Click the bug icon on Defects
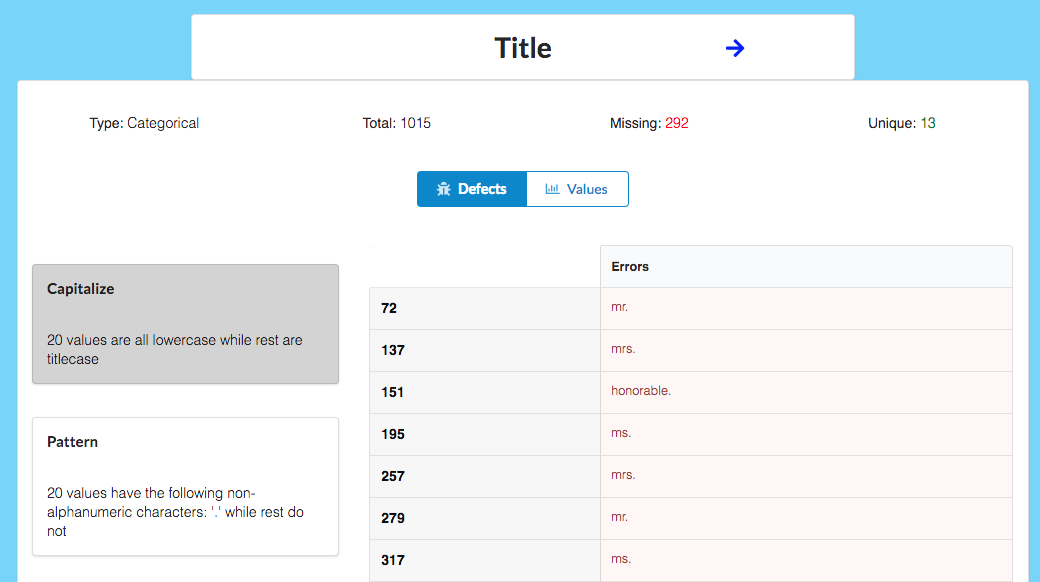The height and width of the screenshot is (582, 1040). pyautogui.click(x=443, y=189)
